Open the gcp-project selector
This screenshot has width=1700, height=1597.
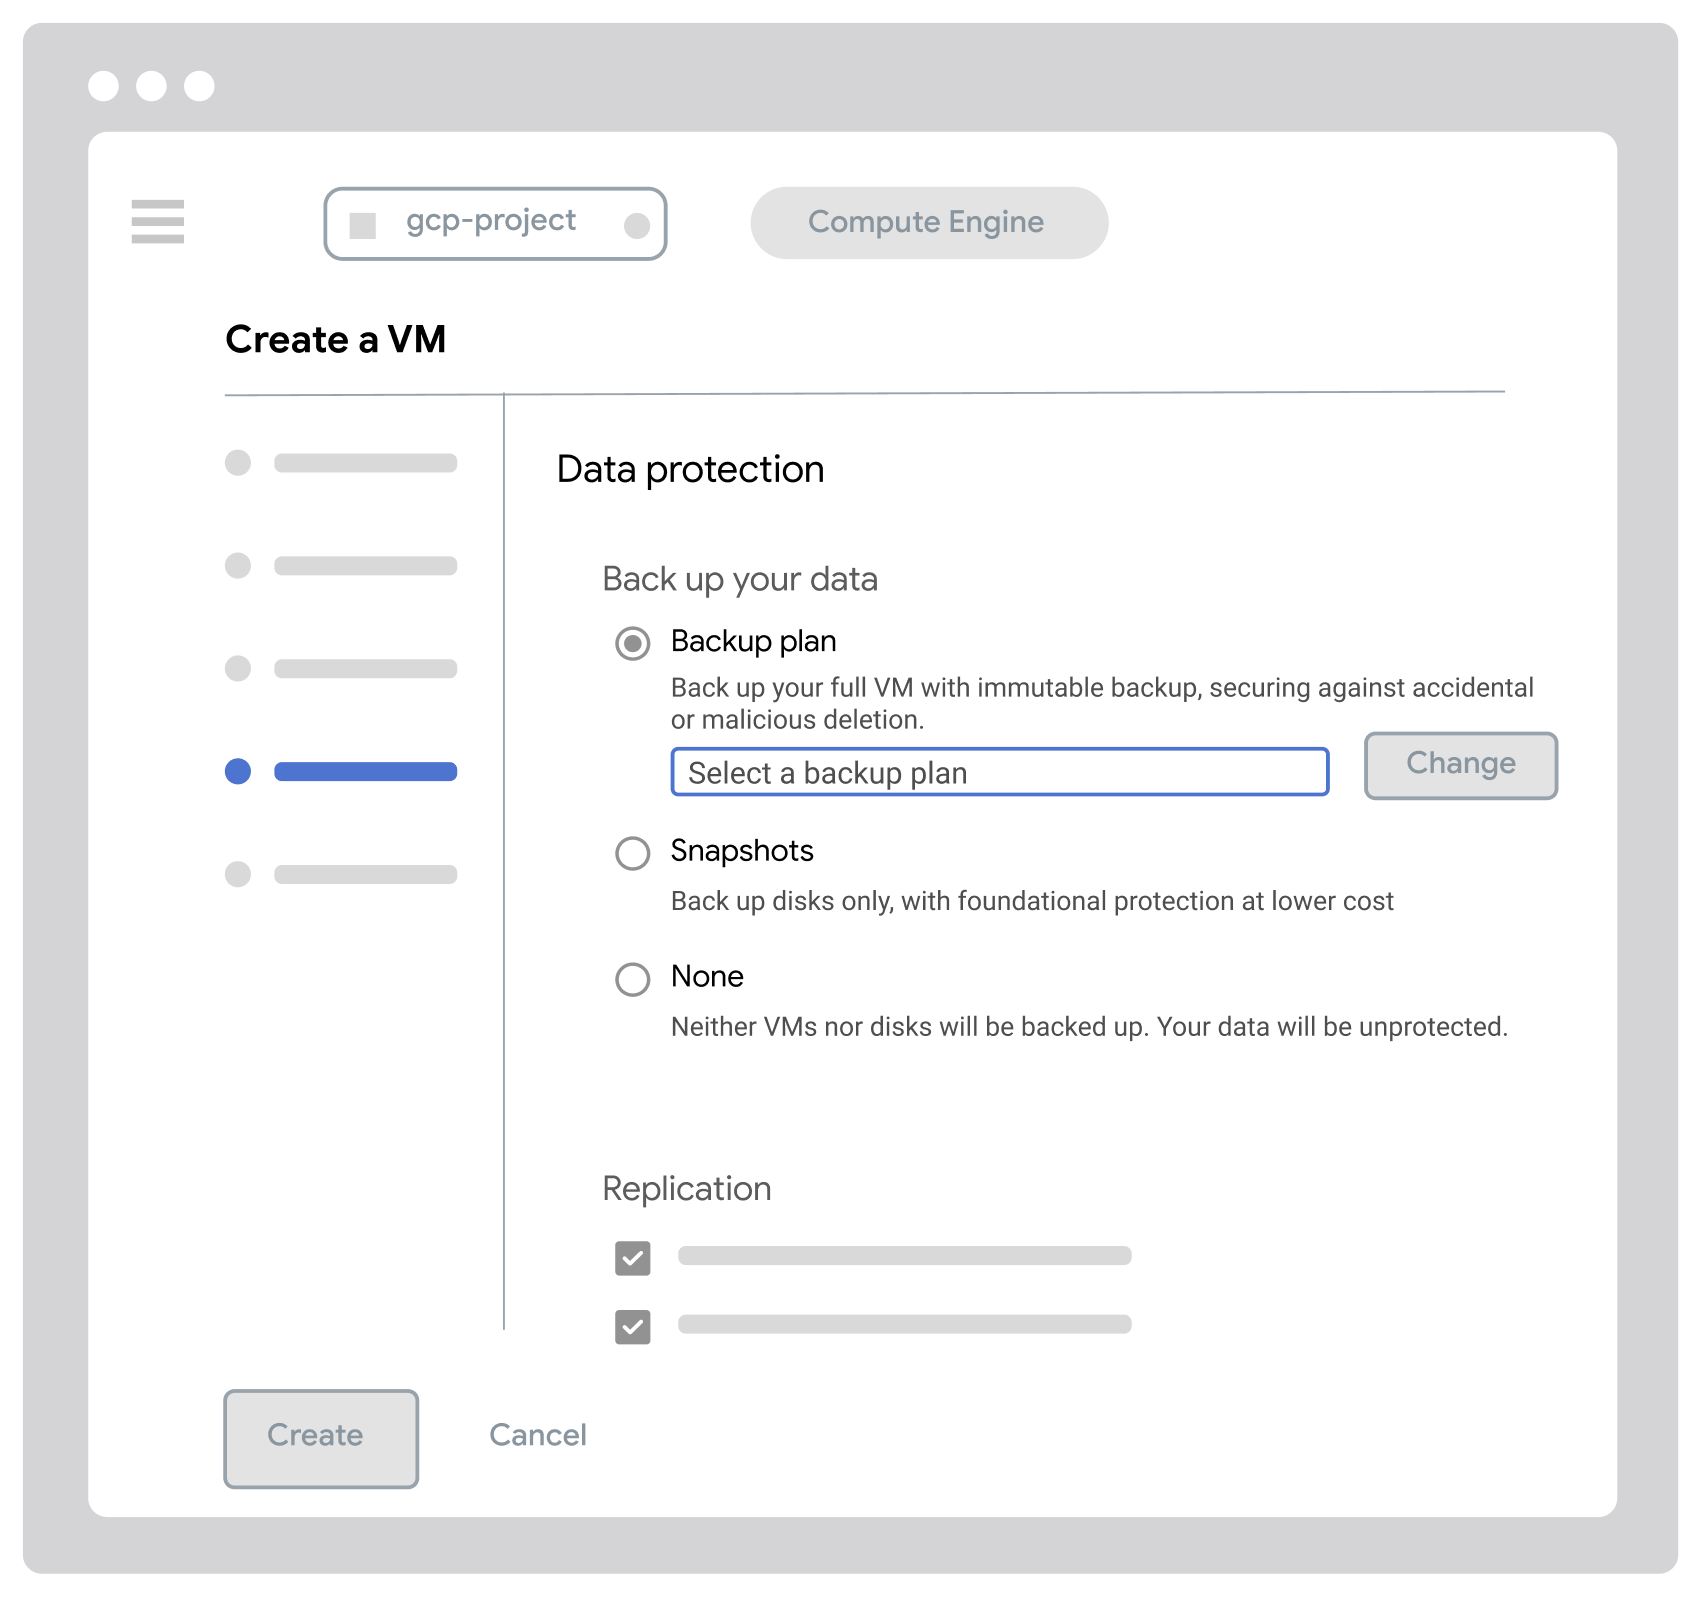495,222
